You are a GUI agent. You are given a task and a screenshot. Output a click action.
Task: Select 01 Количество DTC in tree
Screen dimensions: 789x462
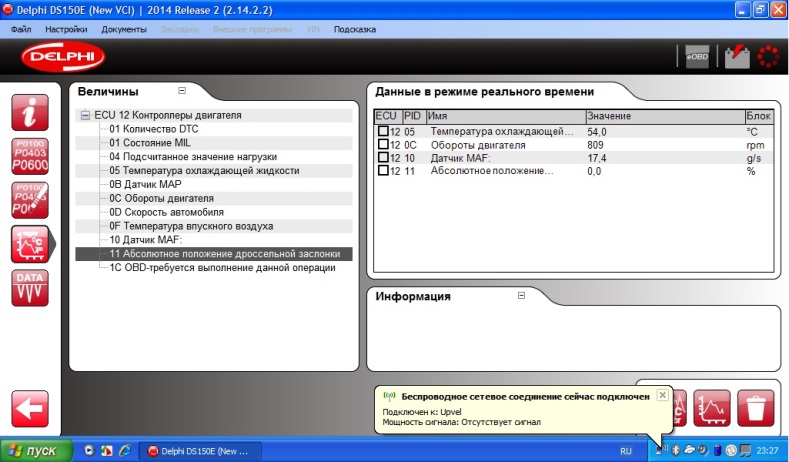point(154,129)
